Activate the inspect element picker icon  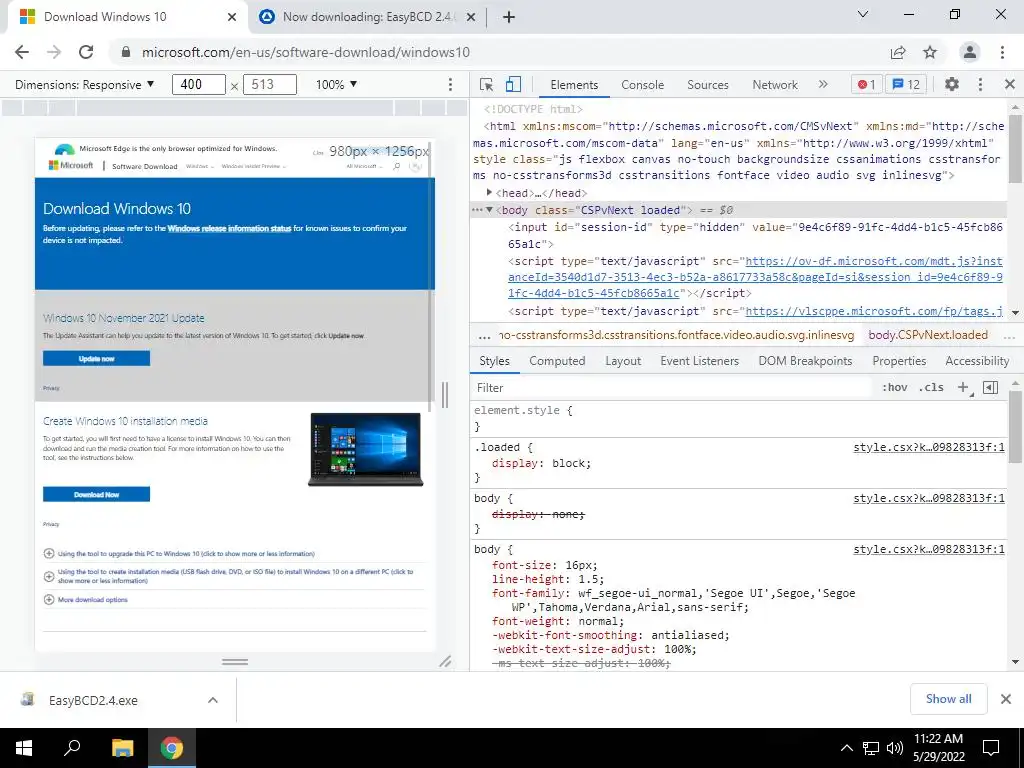[x=486, y=84]
